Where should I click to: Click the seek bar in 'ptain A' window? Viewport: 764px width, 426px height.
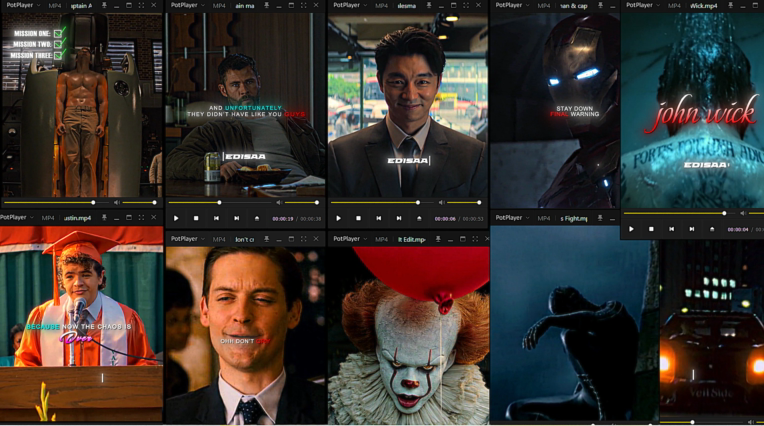click(x=57, y=202)
